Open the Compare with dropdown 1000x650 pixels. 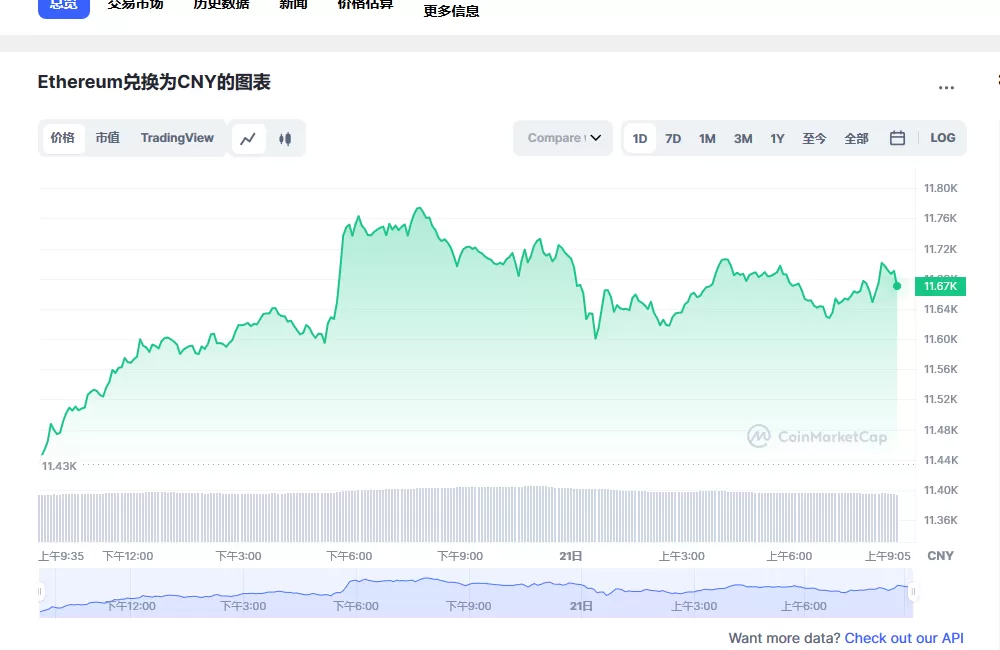point(556,138)
